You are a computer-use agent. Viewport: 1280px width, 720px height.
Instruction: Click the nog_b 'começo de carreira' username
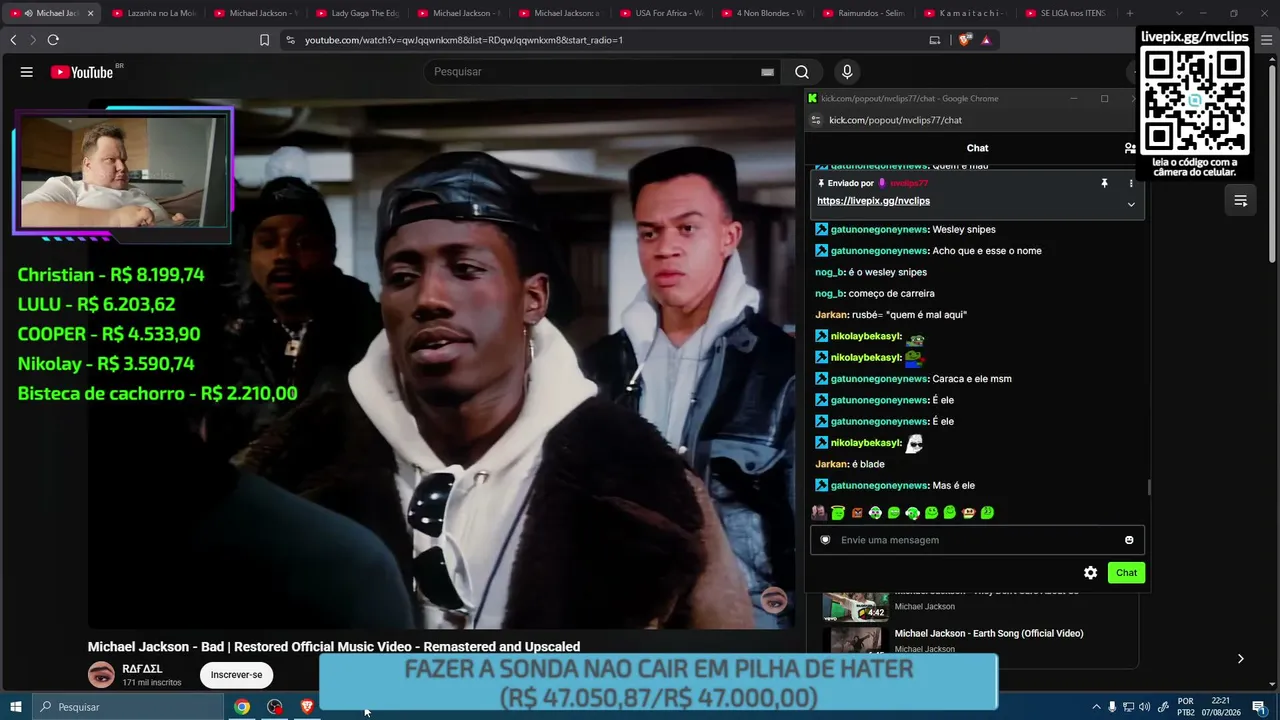(829, 293)
